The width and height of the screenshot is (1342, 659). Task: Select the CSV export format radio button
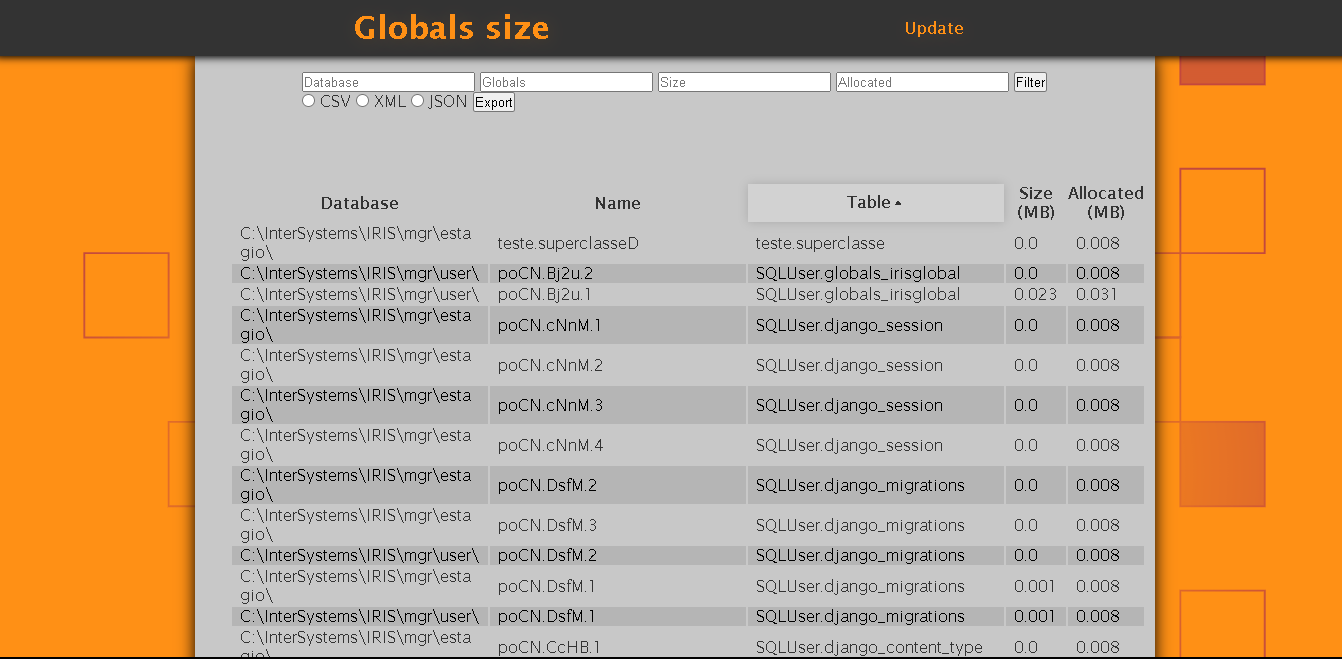coord(308,101)
